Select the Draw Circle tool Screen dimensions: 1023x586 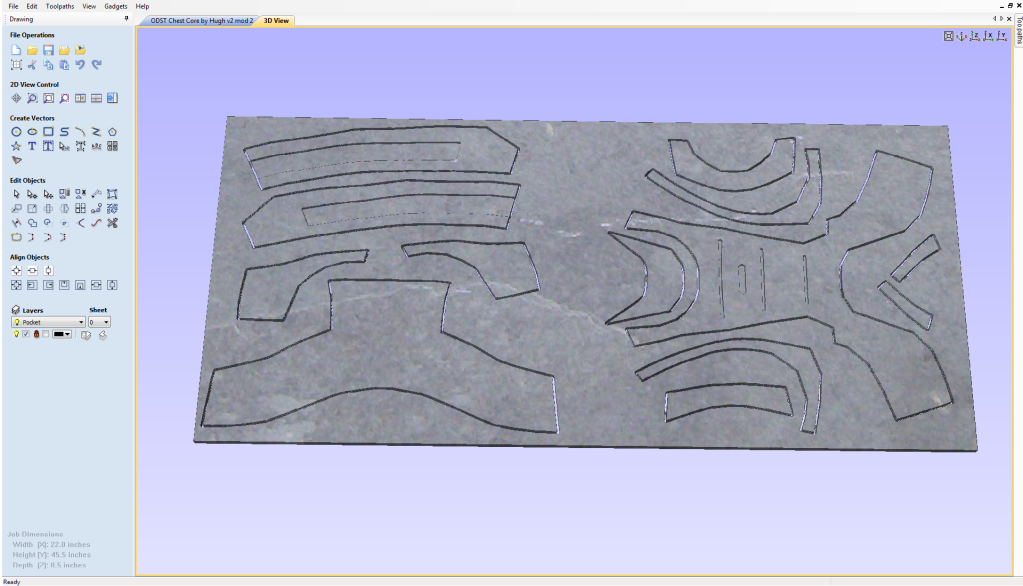(x=16, y=132)
